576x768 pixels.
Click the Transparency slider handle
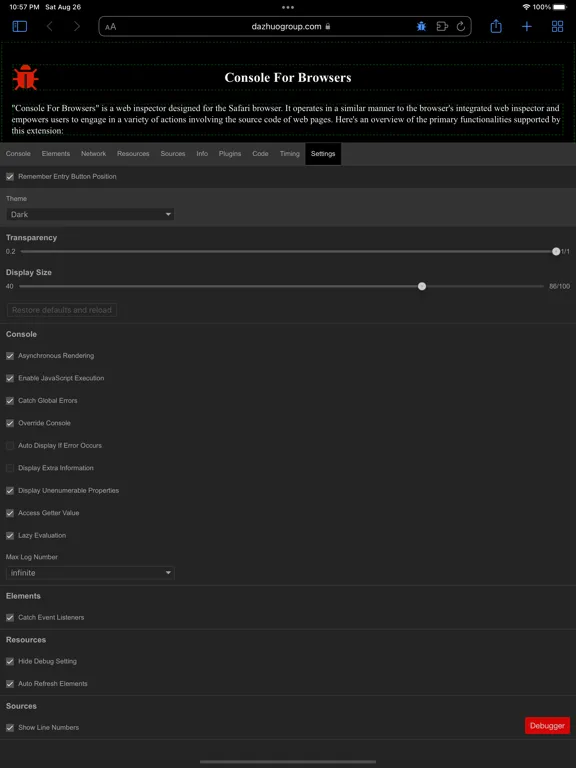556,251
